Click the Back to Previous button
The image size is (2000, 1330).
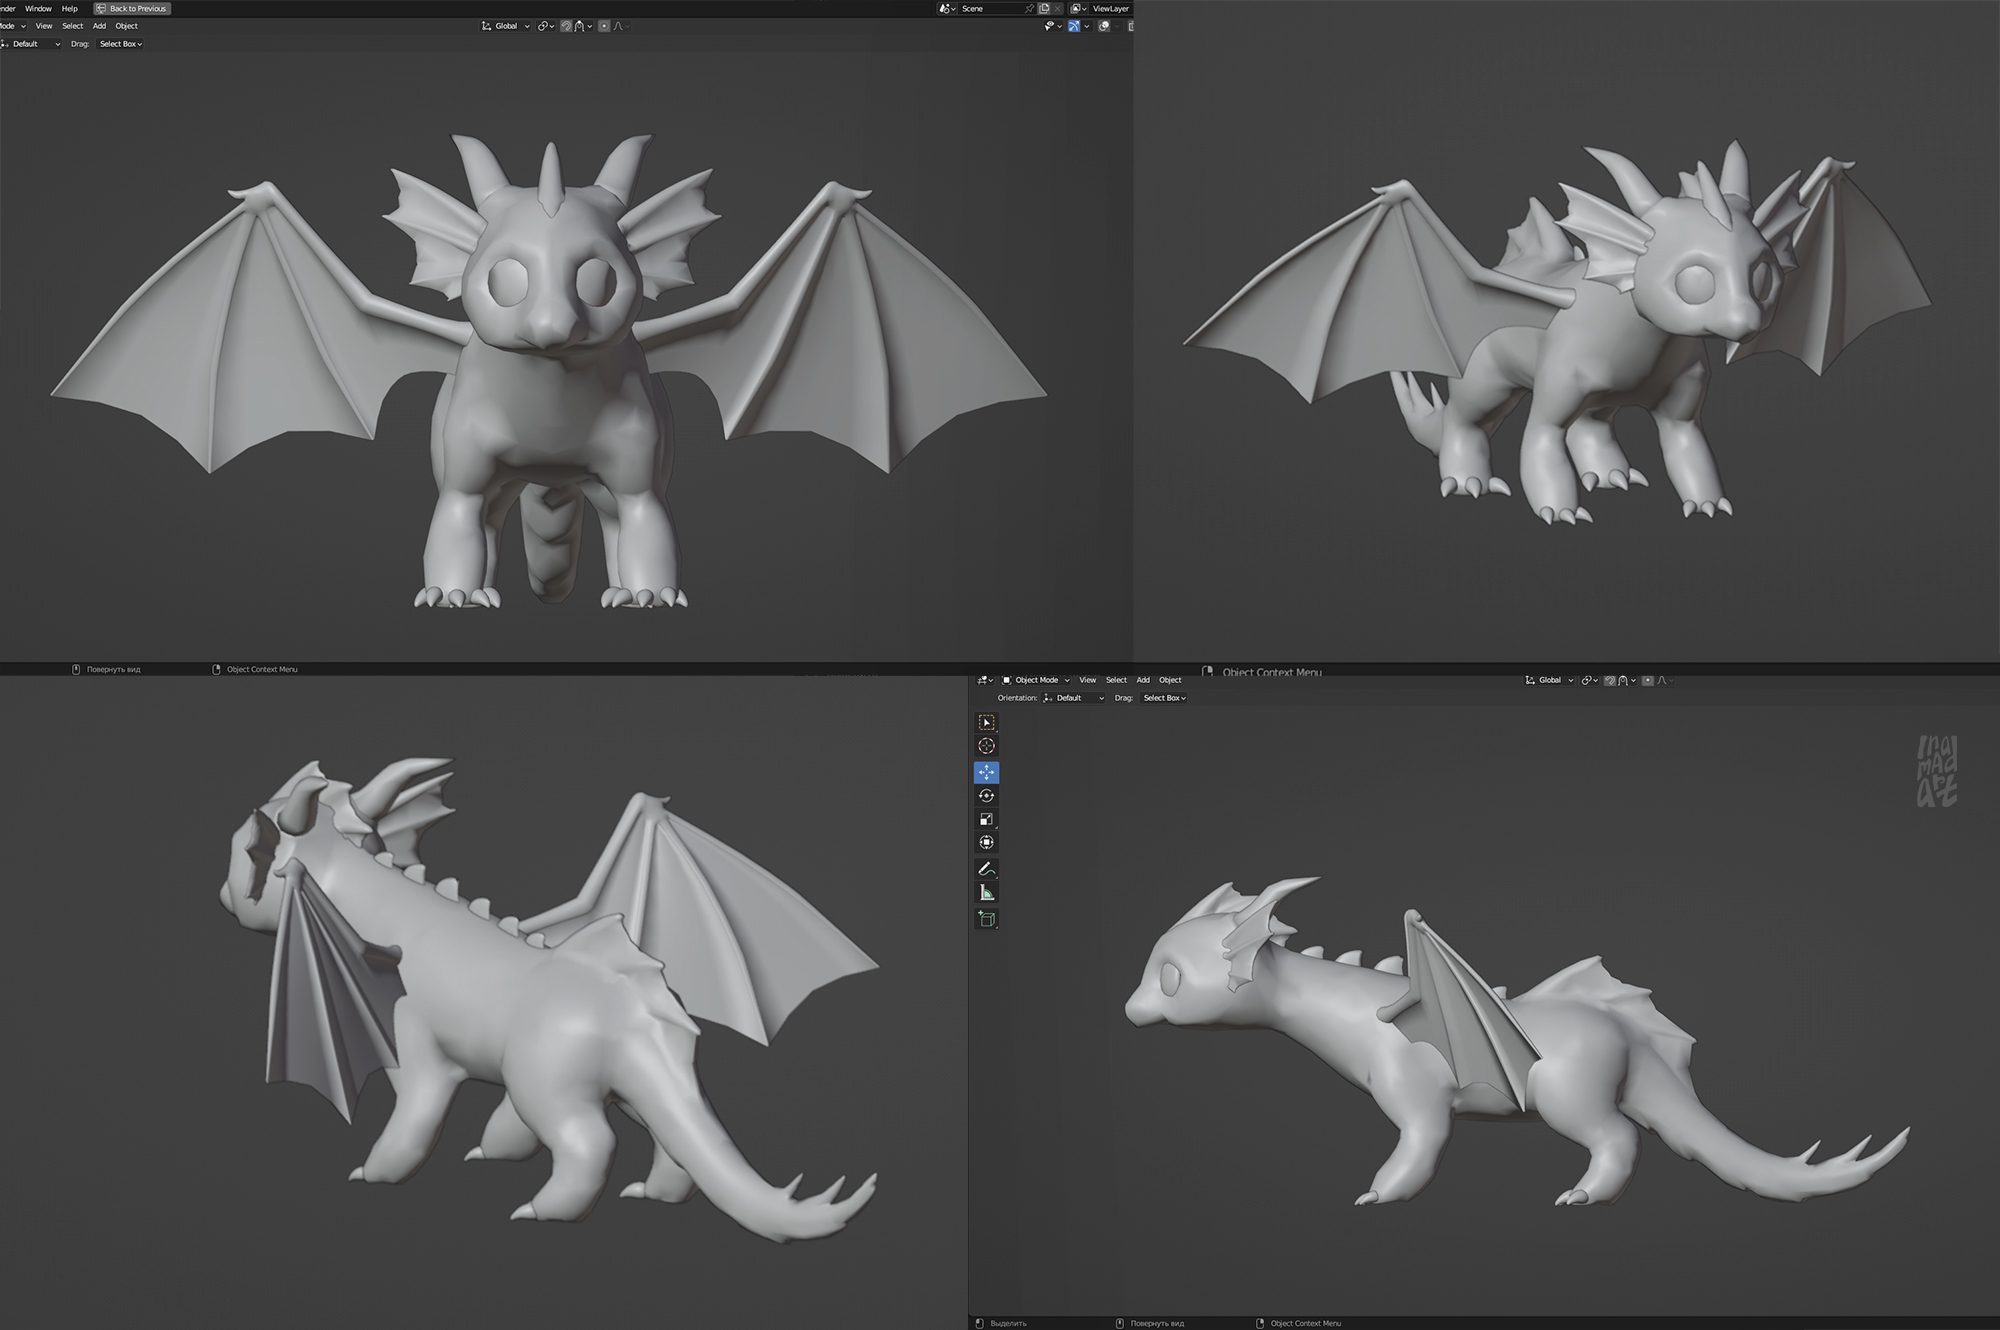point(132,8)
